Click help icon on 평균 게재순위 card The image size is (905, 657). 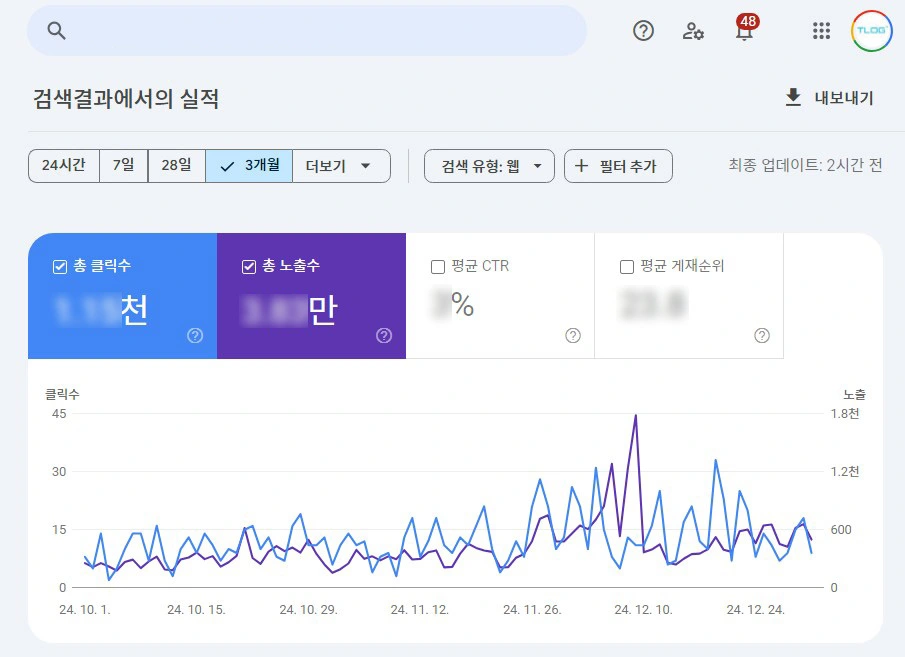coord(762,336)
